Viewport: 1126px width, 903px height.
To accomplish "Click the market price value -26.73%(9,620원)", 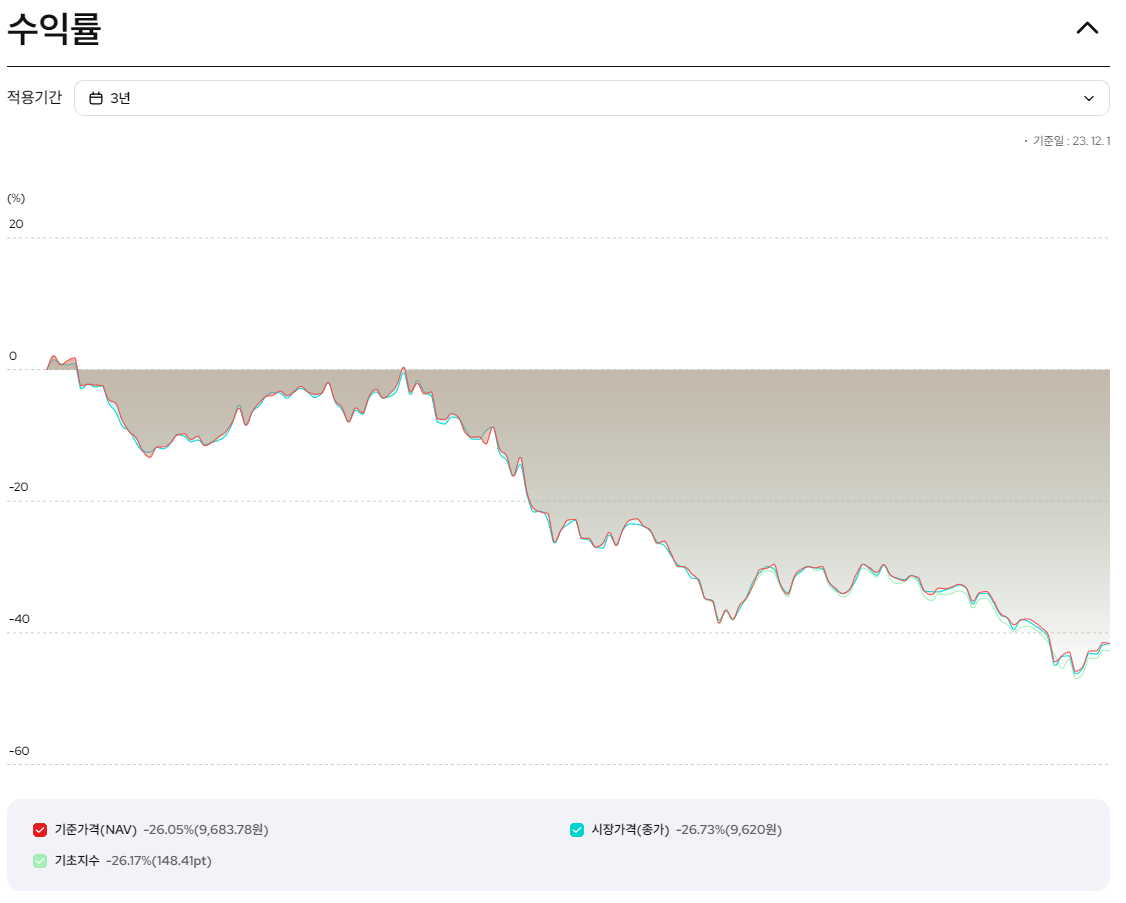I will (x=729, y=830).
